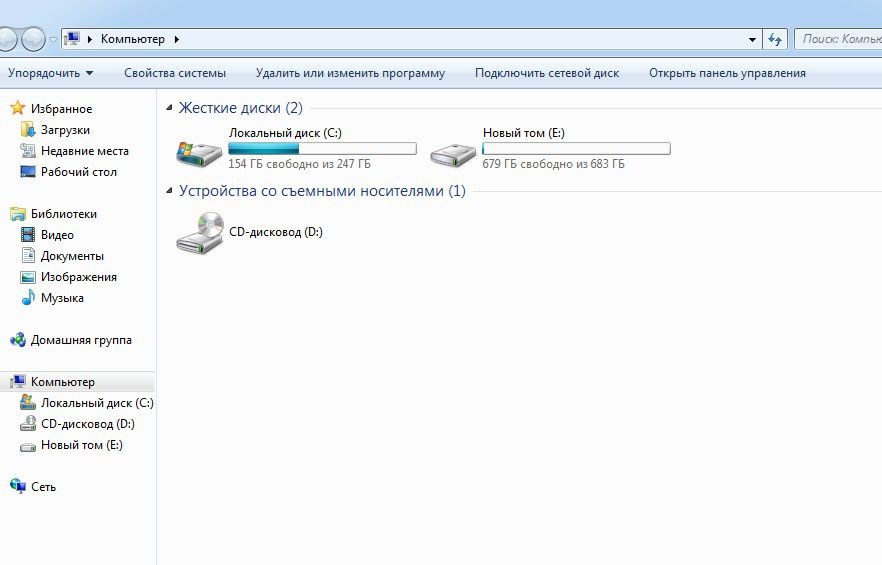This screenshot has height=565, width=882.
Task: Open the recent pages dropdown near nav buttons
Action: tap(53, 39)
